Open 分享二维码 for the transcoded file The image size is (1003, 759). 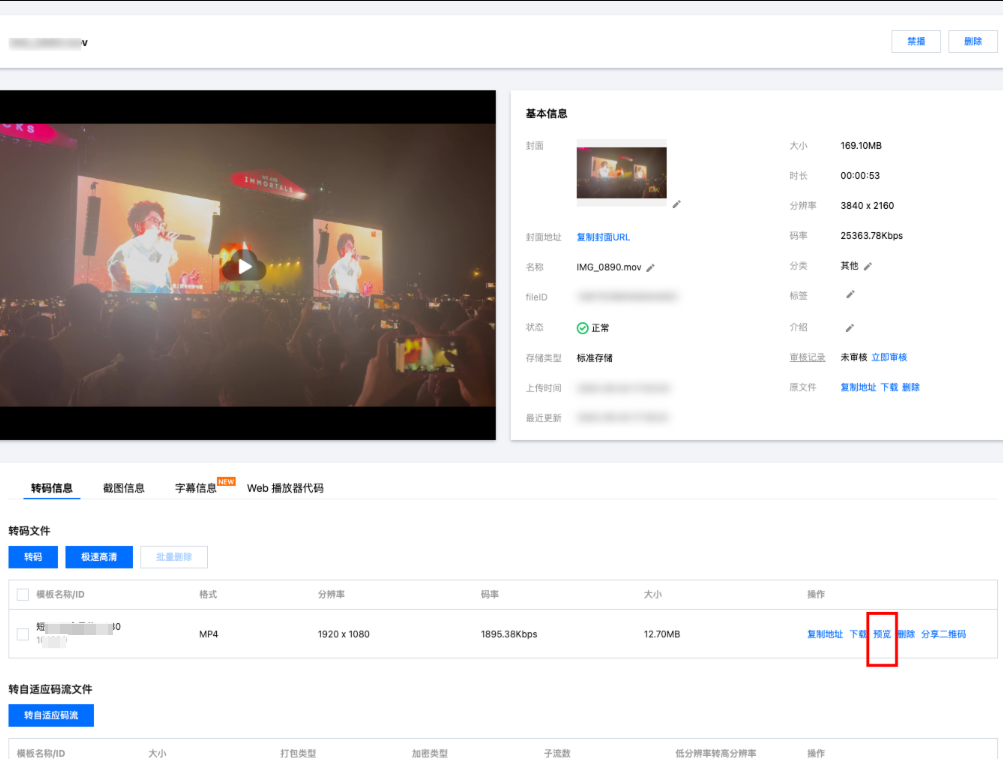(x=943, y=634)
